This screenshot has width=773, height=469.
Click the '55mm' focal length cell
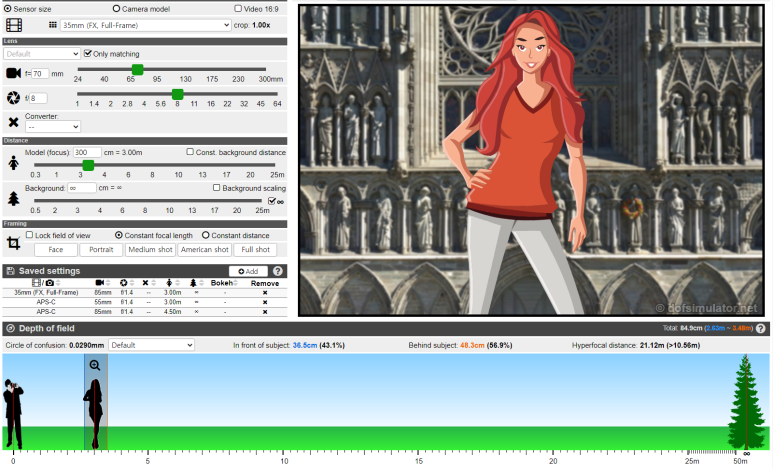(x=103, y=302)
